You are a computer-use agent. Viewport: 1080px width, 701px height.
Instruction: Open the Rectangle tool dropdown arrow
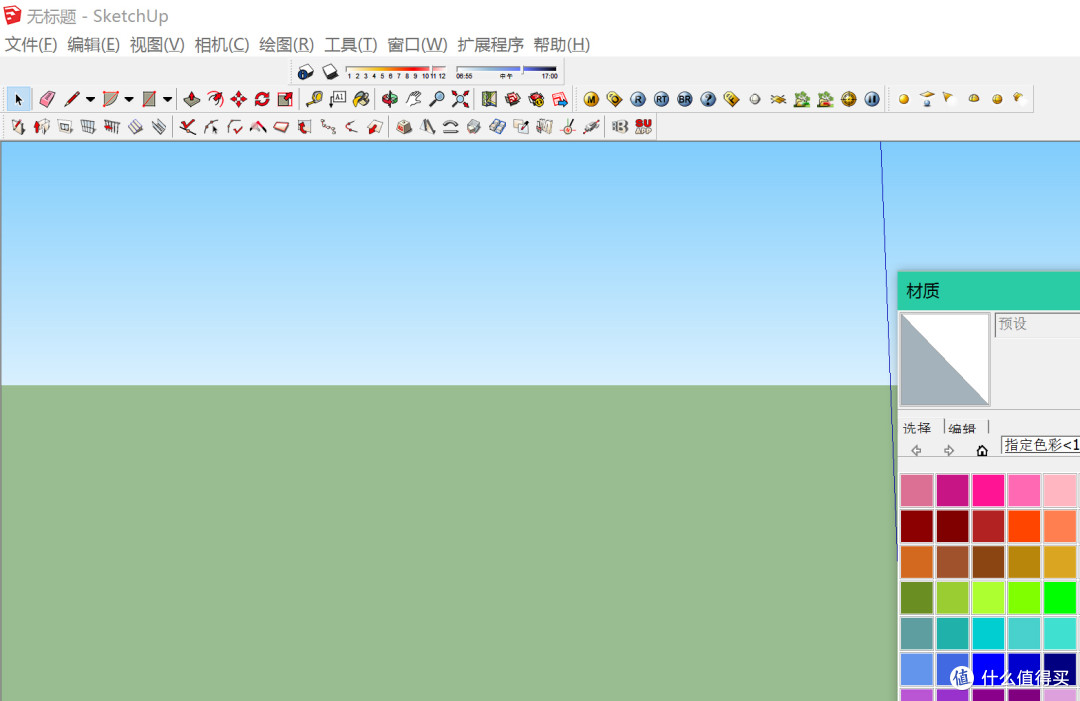[167, 99]
